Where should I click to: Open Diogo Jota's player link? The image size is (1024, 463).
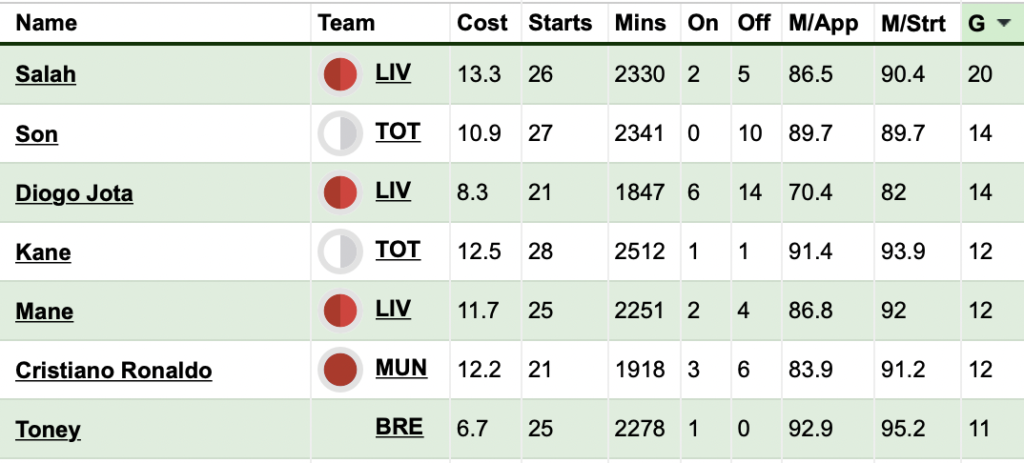click(x=74, y=193)
